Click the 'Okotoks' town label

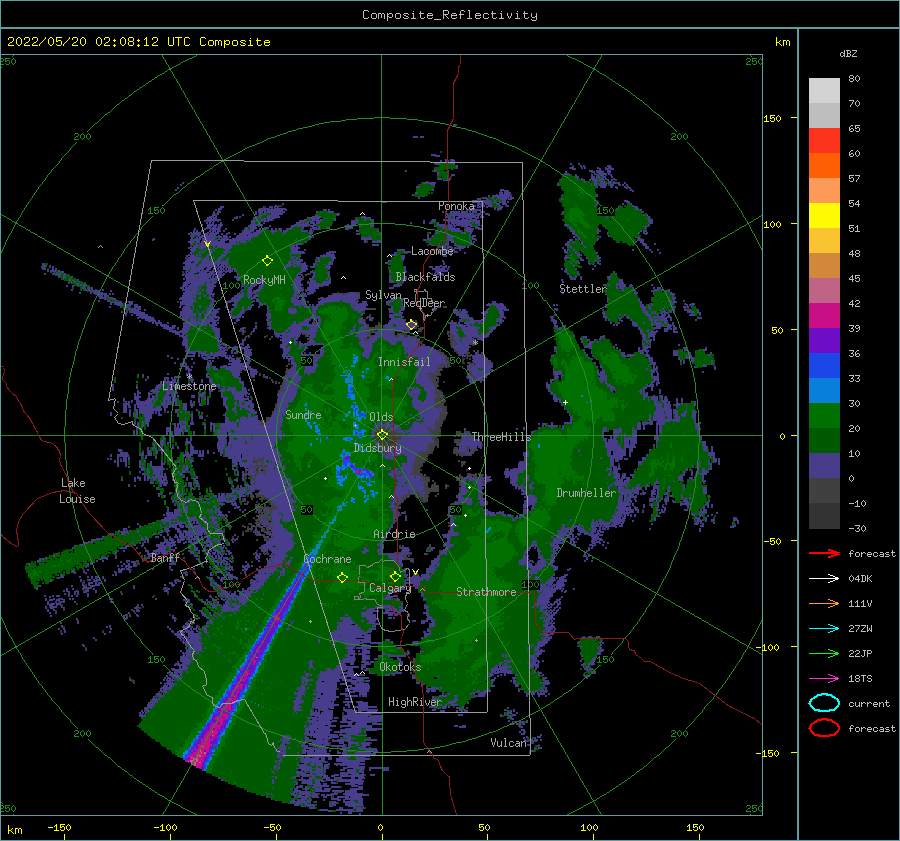pyautogui.click(x=400, y=667)
